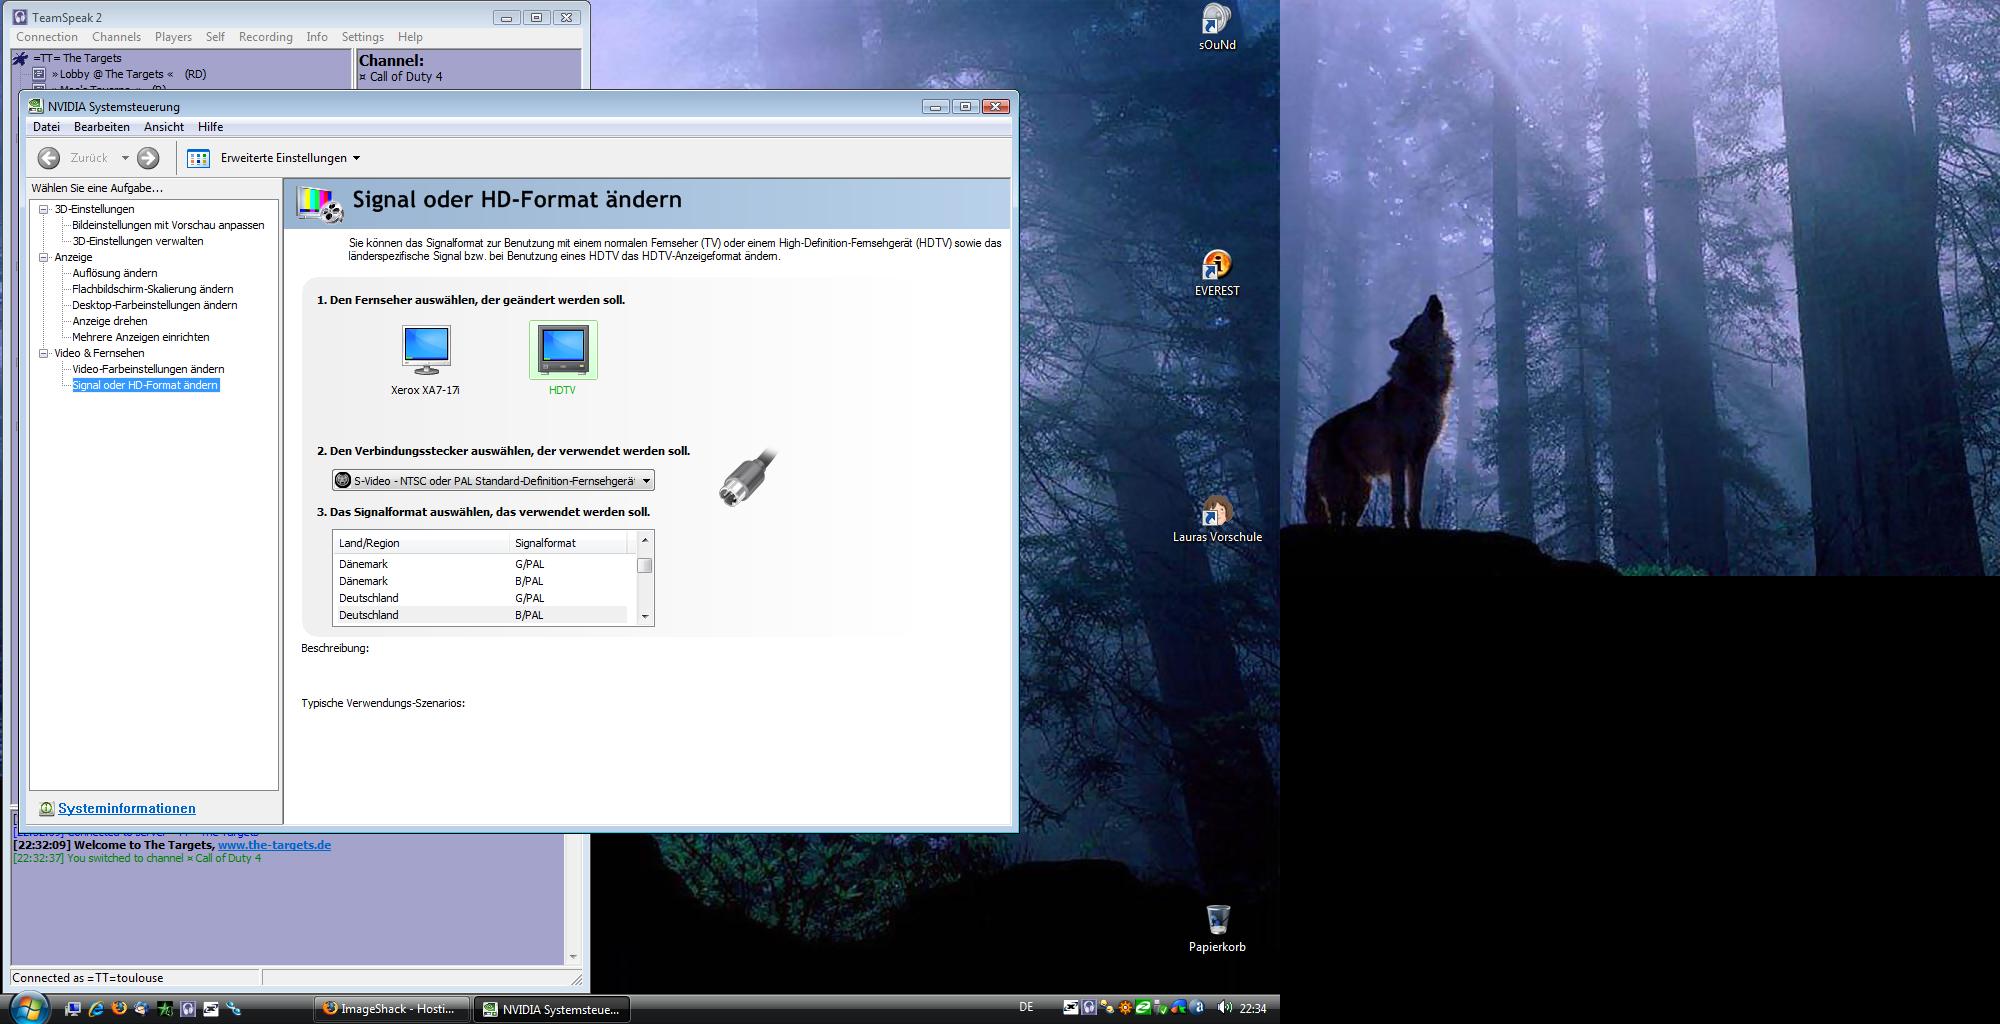Open TeamSpeak Connection menu
Screen dimensions: 2000x1024
[x=47, y=37]
